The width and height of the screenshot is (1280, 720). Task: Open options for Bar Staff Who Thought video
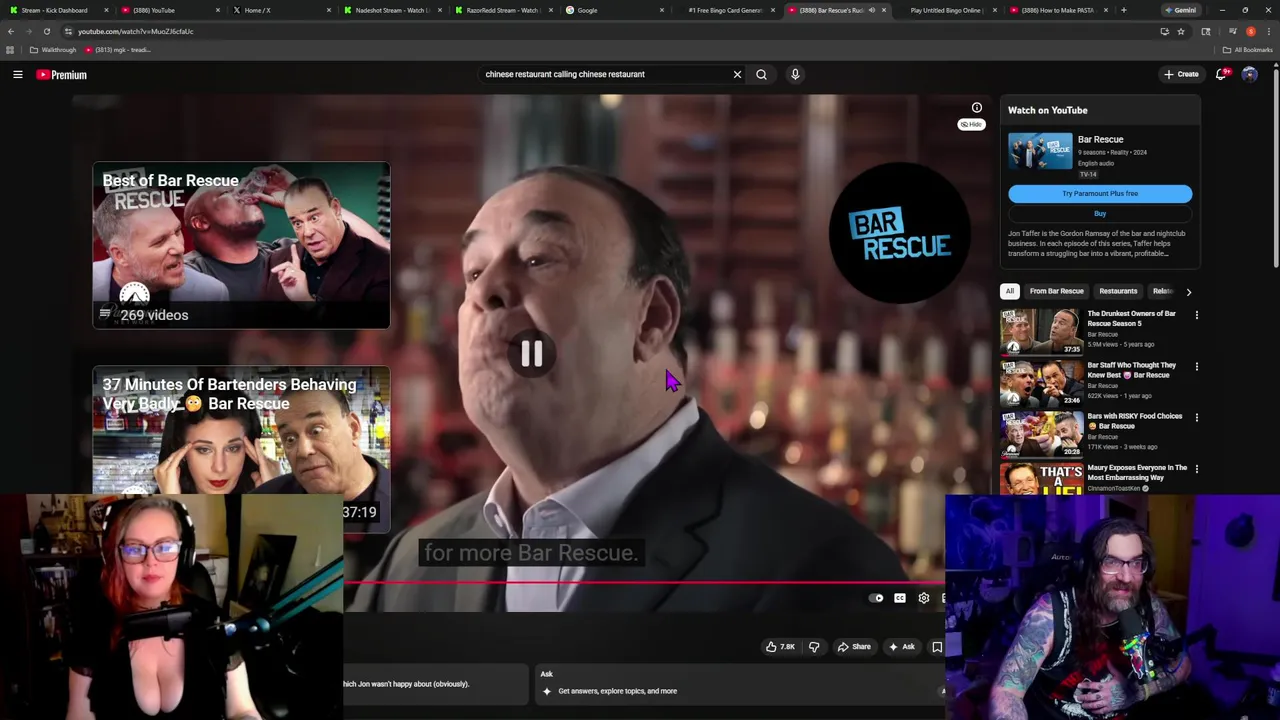tap(1196, 366)
